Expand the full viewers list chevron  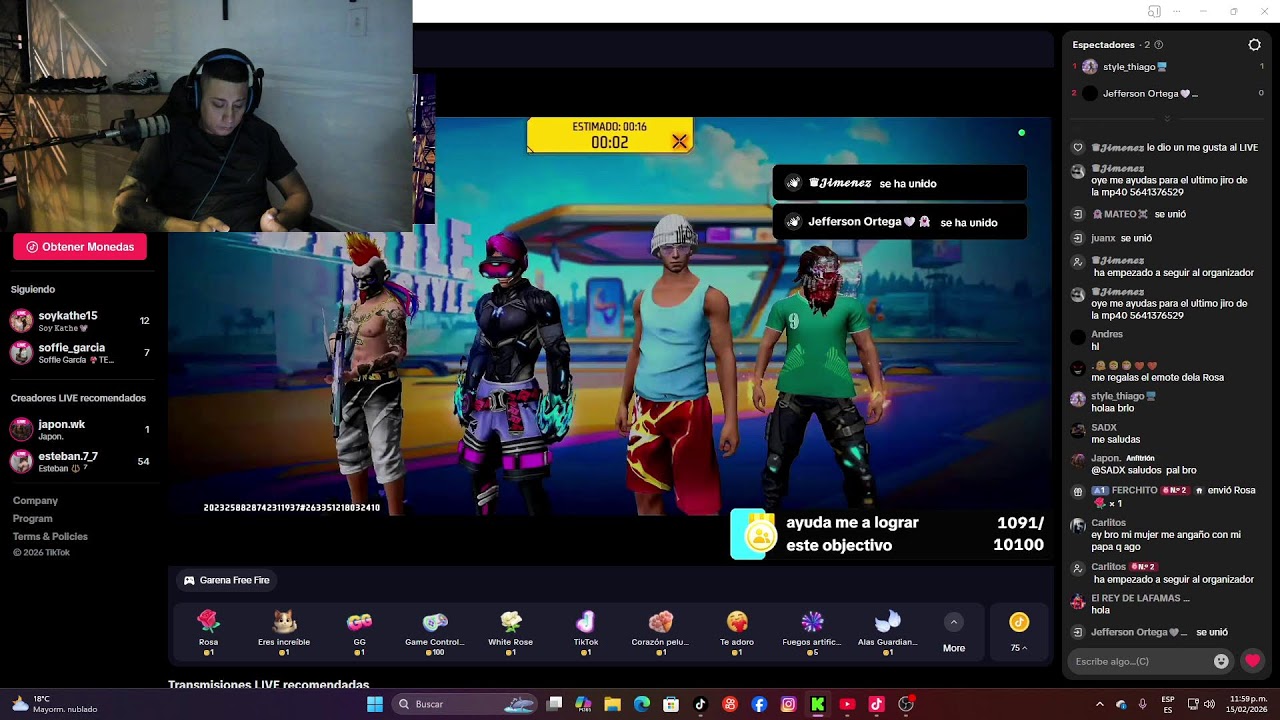(x=1166, y=119)
